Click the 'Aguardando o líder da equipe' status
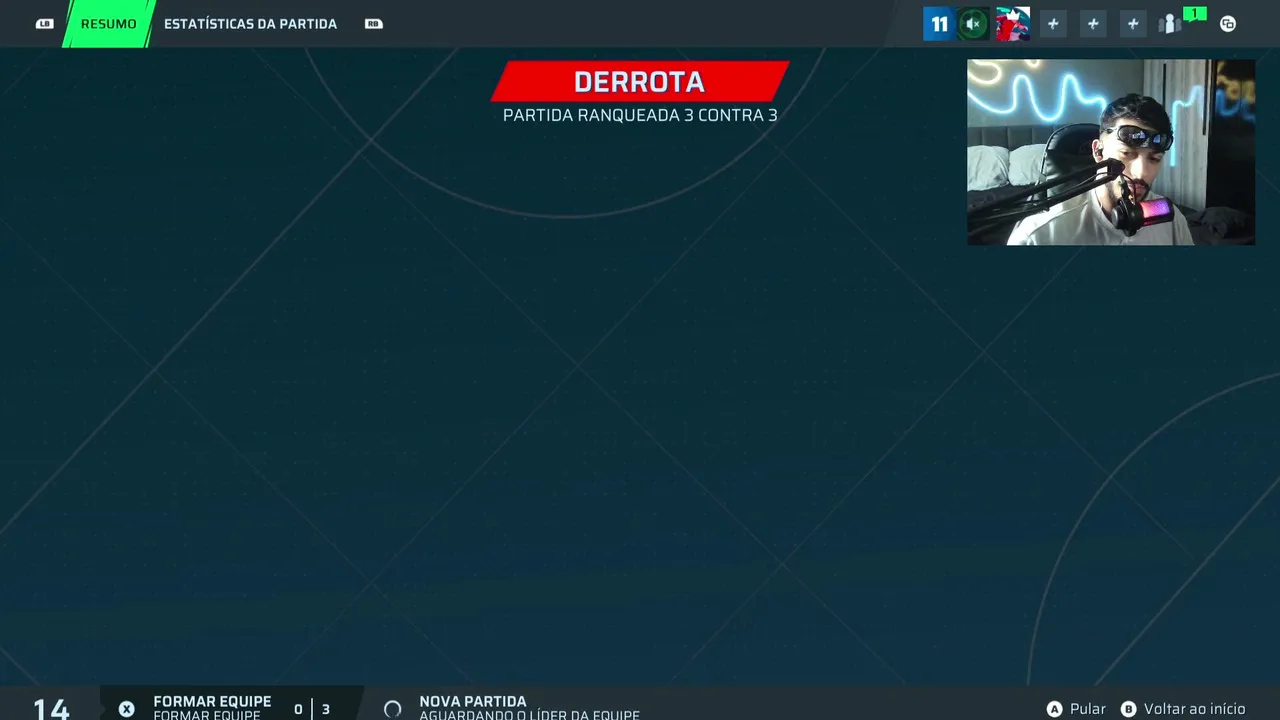 coord(529,715)
